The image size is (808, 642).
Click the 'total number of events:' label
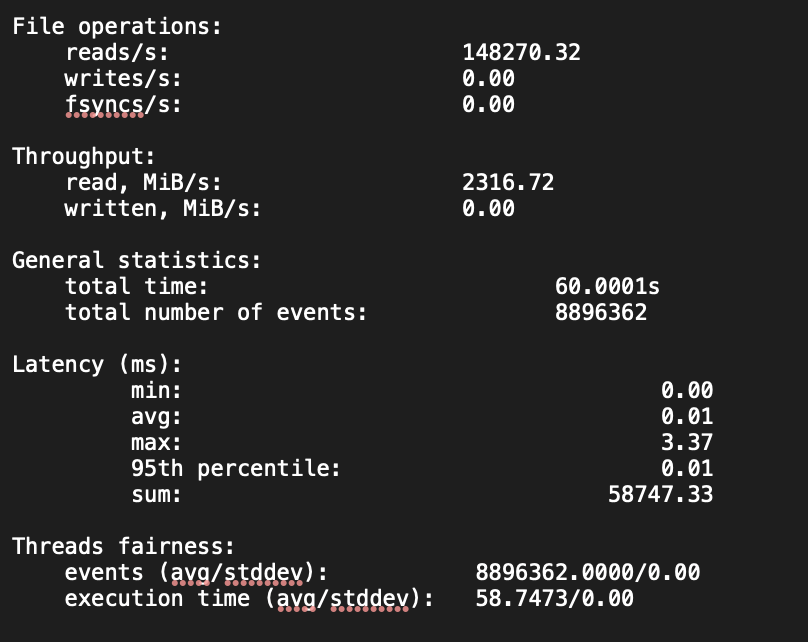pos(216,312)
